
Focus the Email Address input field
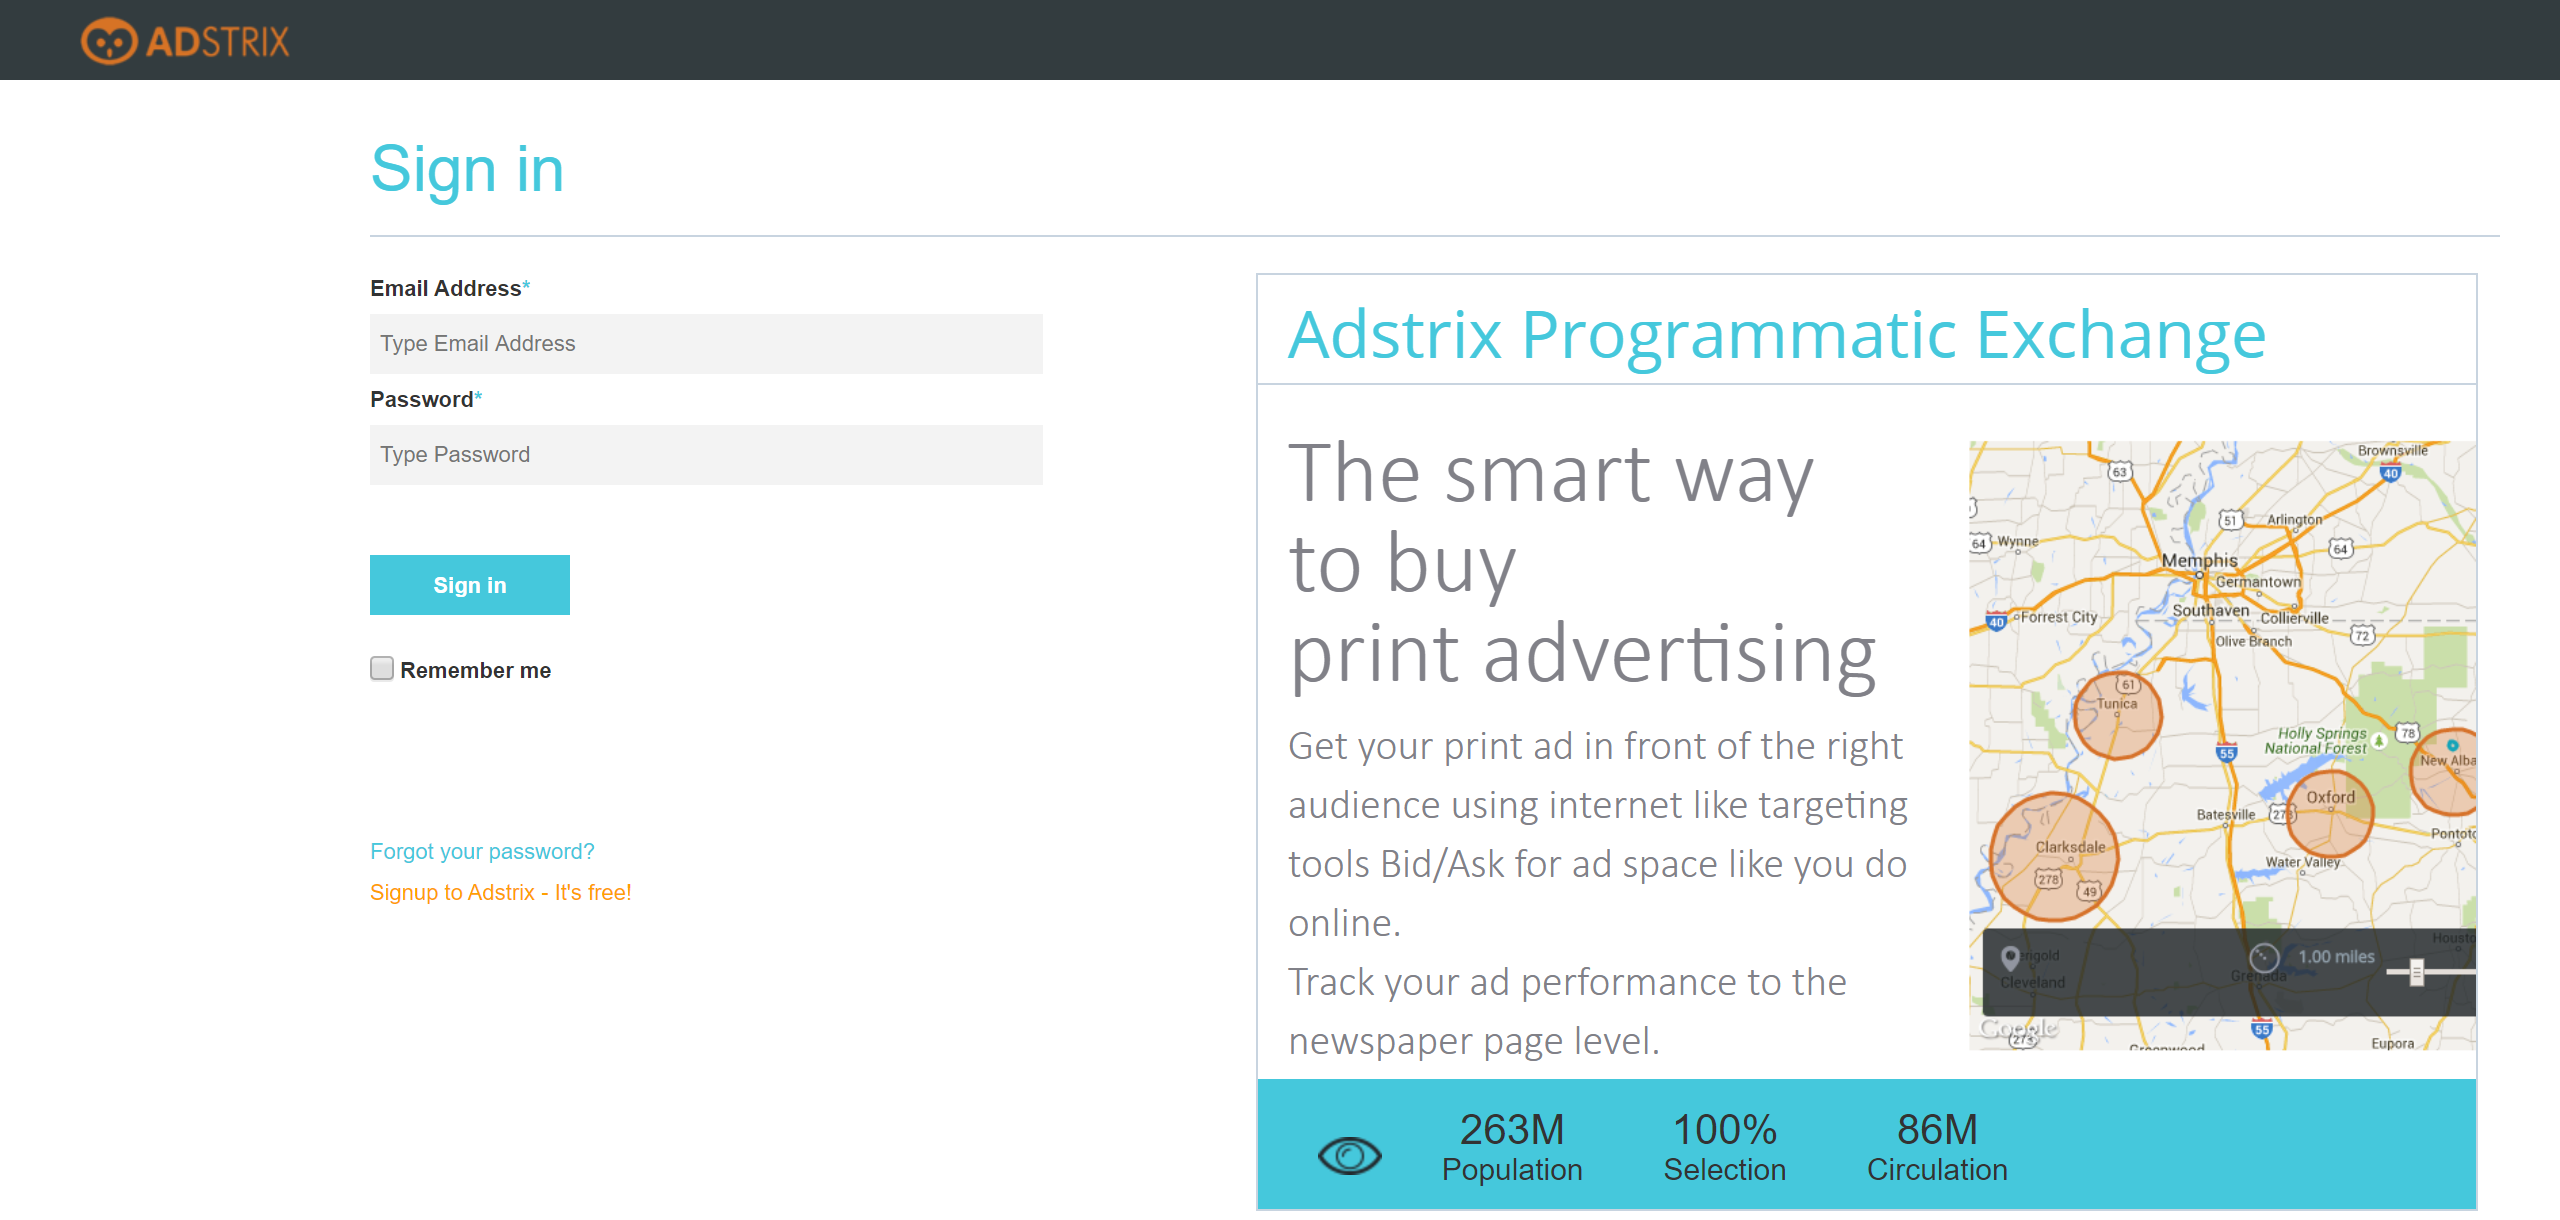(x=706, y=344)
